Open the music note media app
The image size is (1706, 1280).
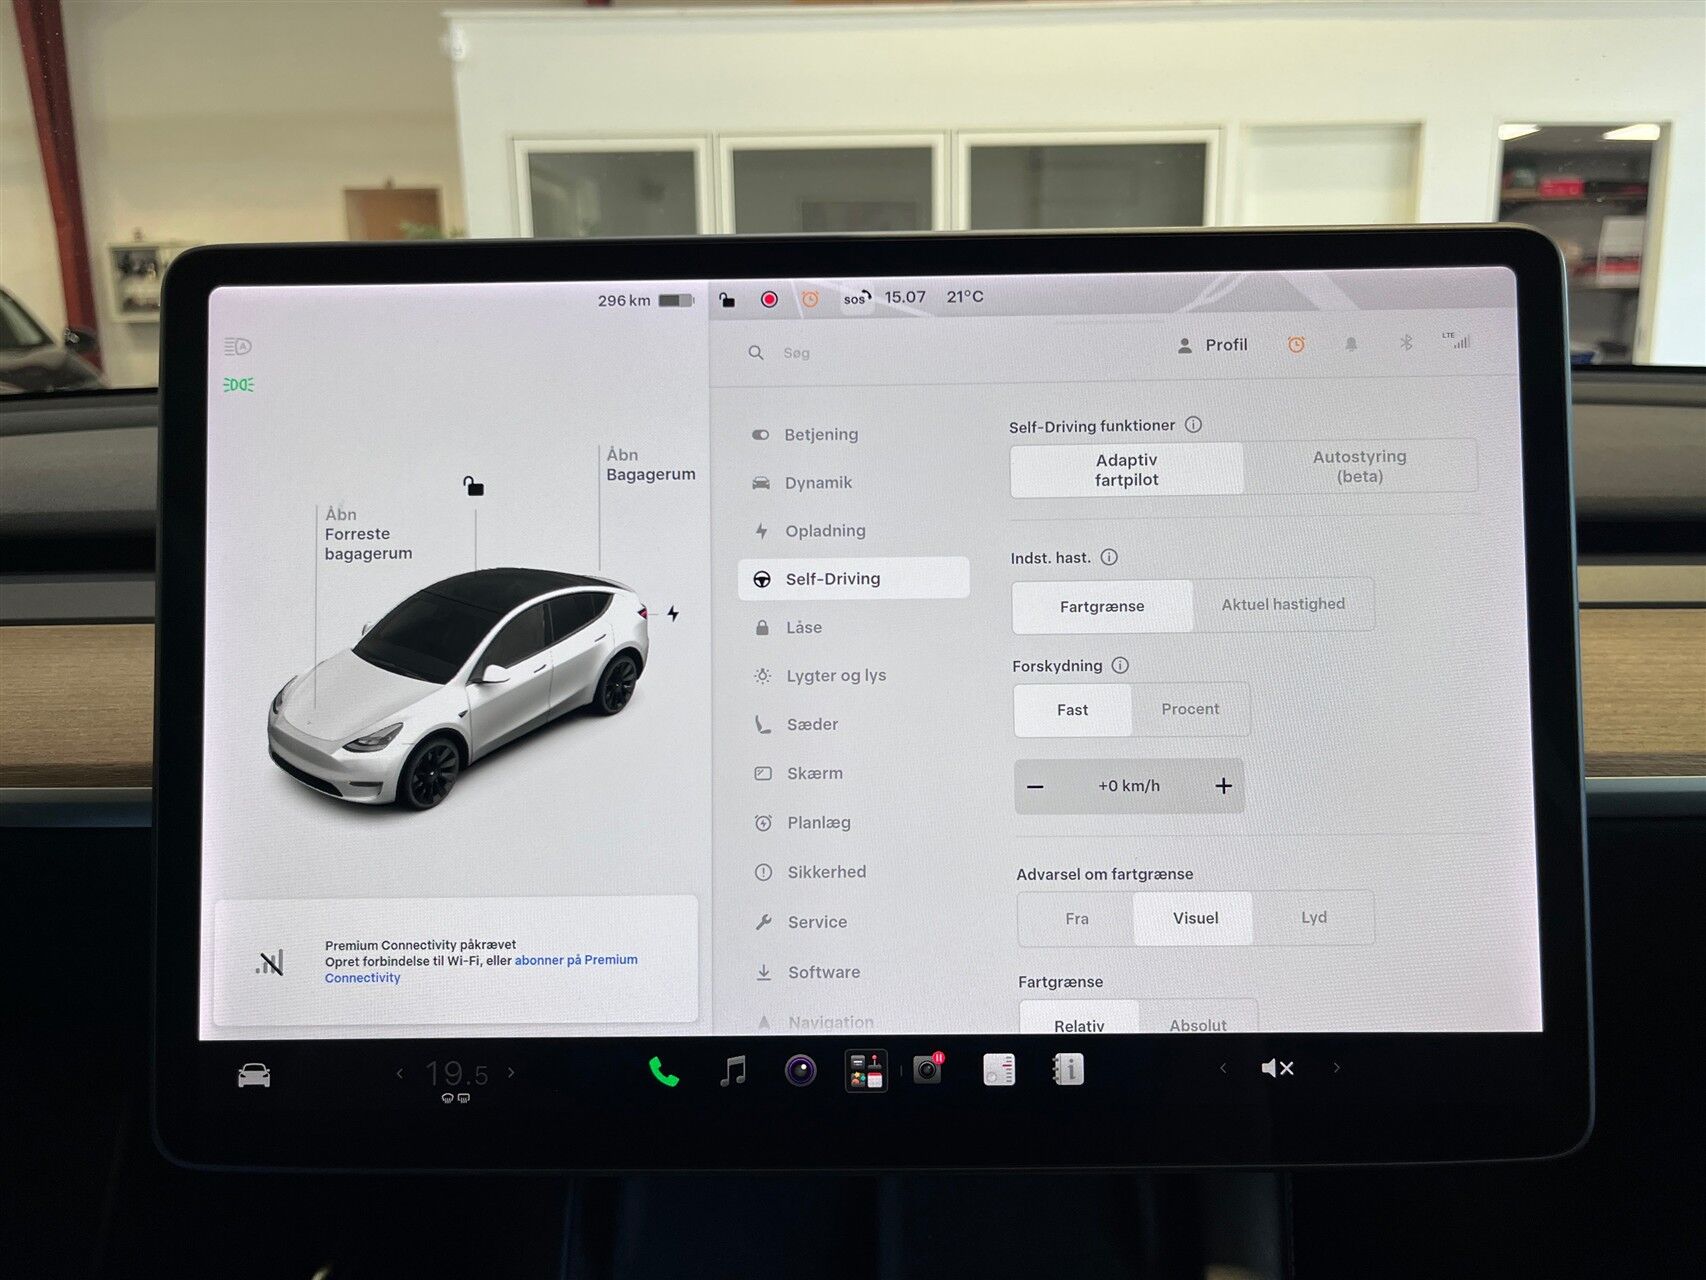click(x=733, y=1071)
